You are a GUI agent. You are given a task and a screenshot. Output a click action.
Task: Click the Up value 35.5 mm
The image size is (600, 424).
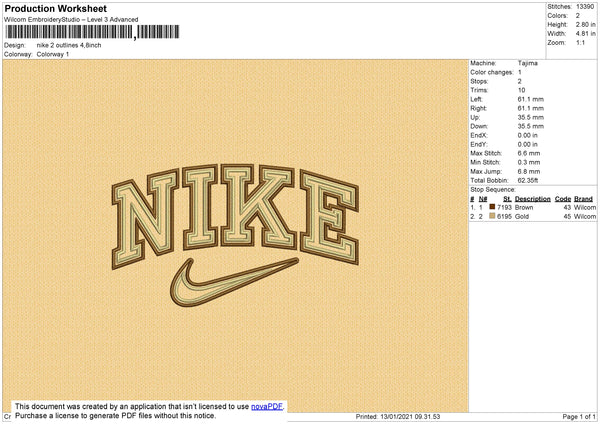tap(531, 117)
